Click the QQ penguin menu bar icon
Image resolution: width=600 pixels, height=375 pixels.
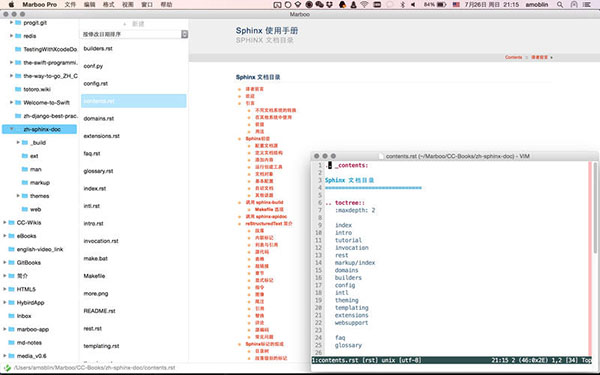coord(342,5)
